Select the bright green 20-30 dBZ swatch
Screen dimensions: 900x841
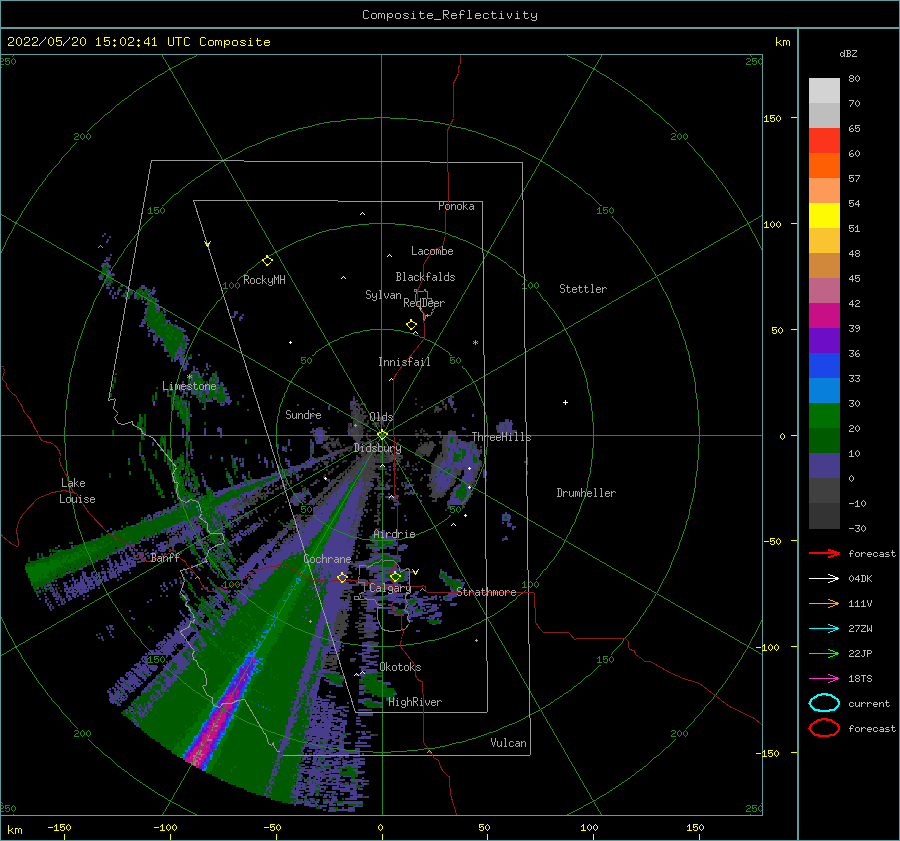[824, 415]
